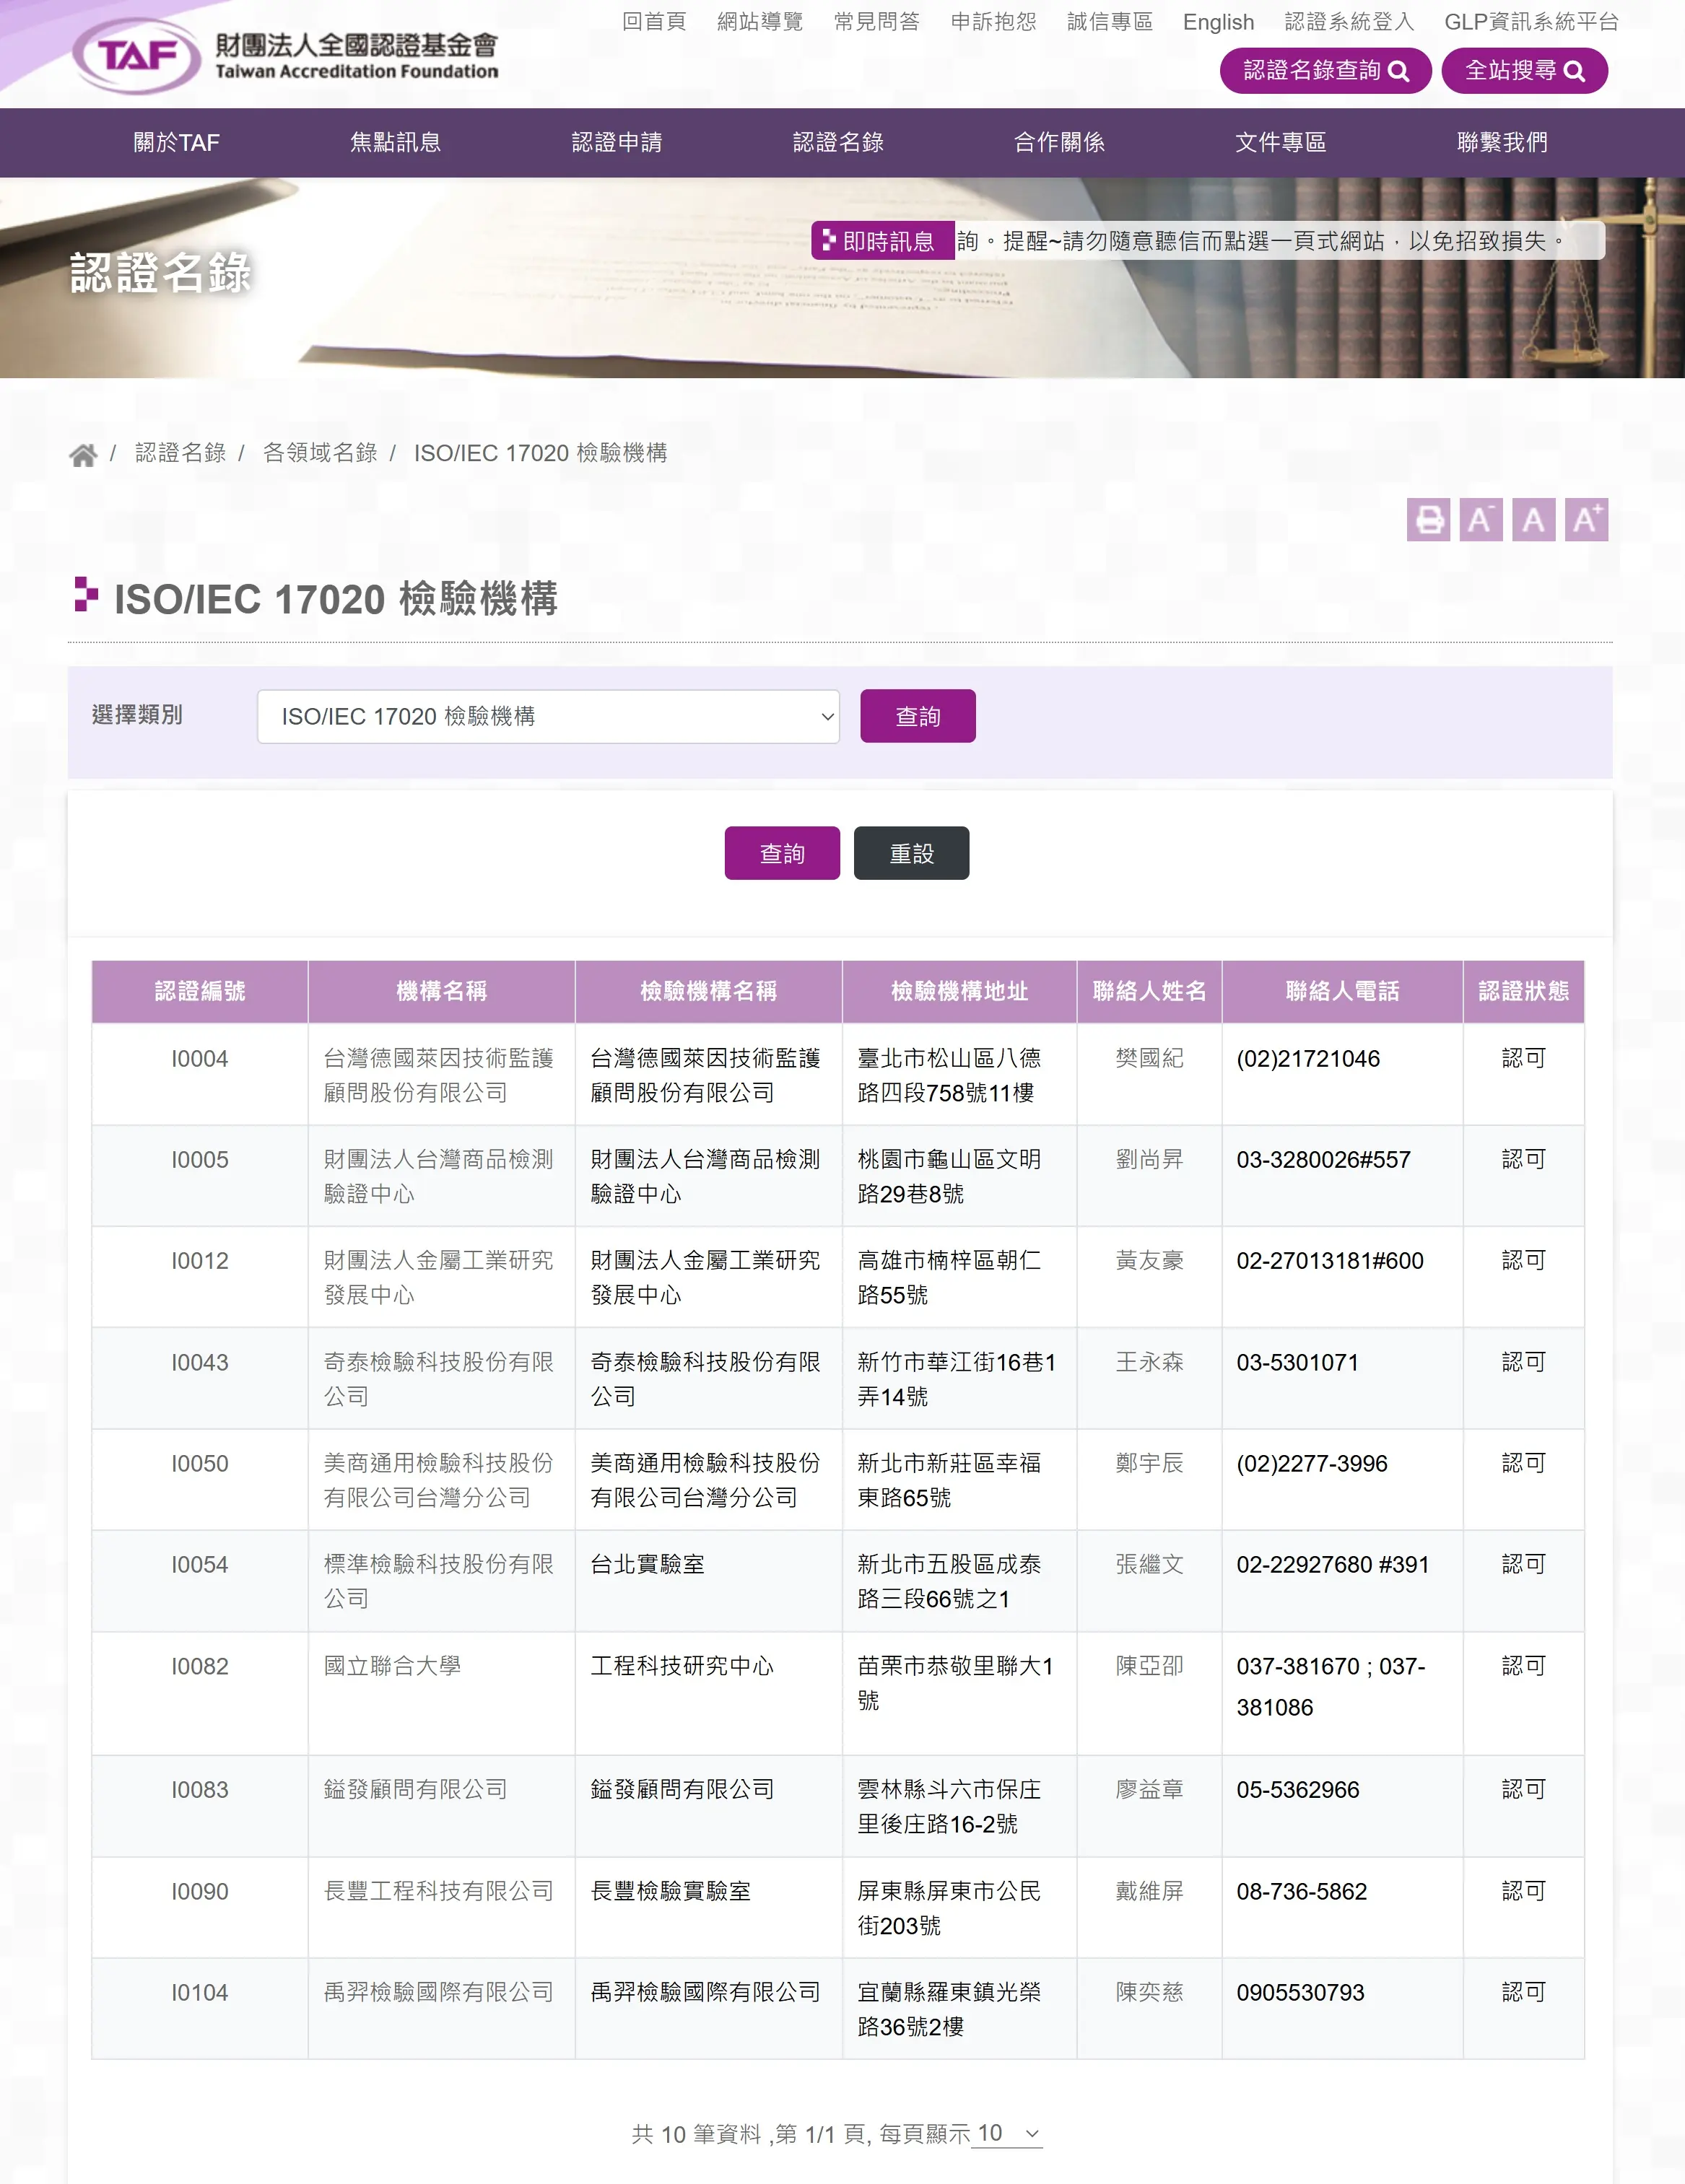Click the 聯絡人電話 column header
Viewport: 1685px width, 2184px height.
pos(1342,991)
